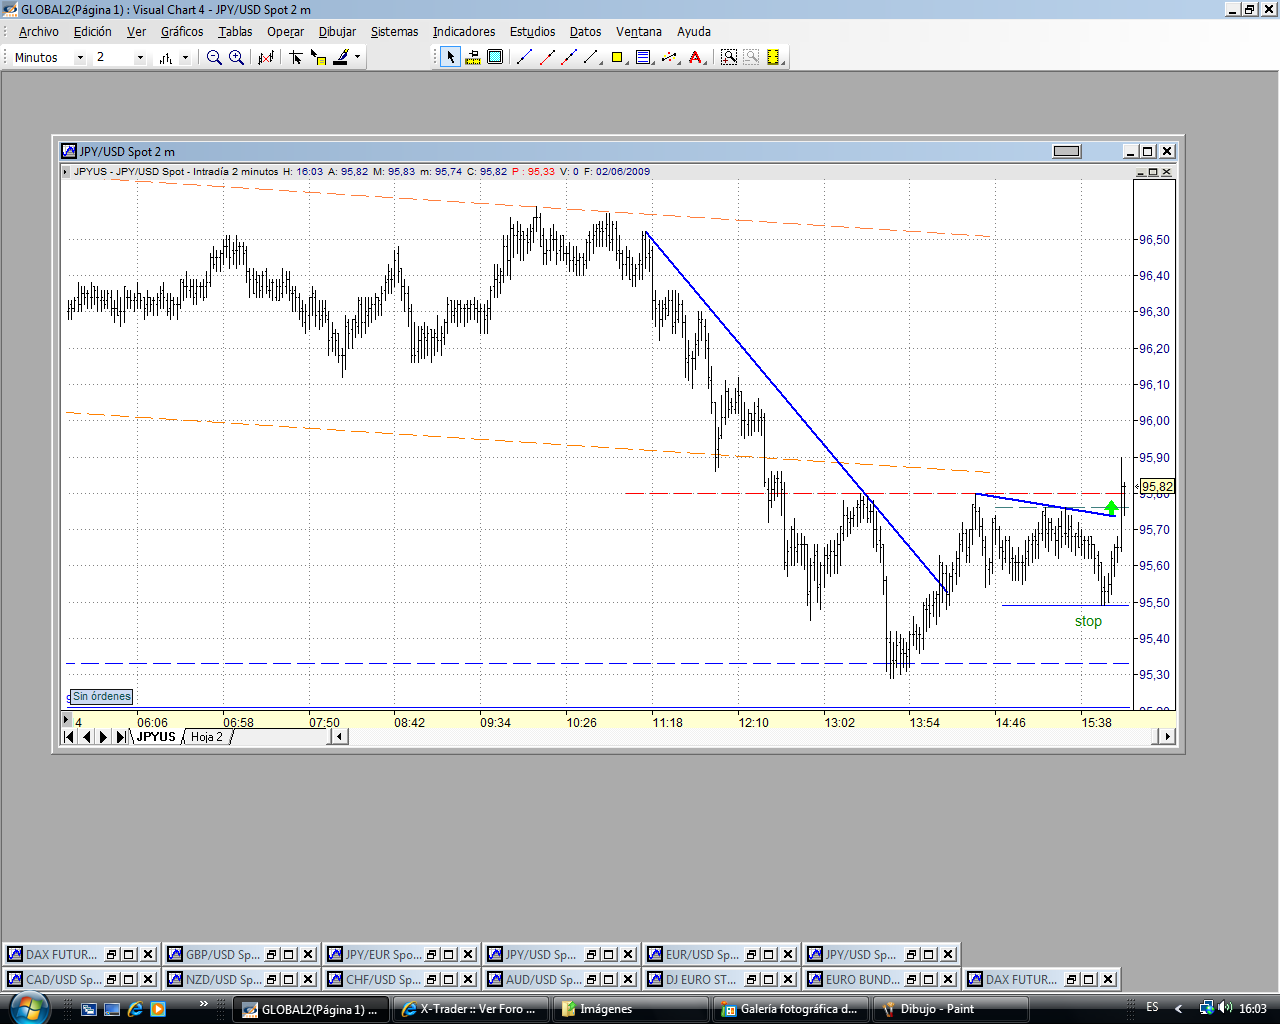Select the red text letter A tool
Viewport: 1280px width, 1024px height.
pyautogui.click(x=695, y=57)
